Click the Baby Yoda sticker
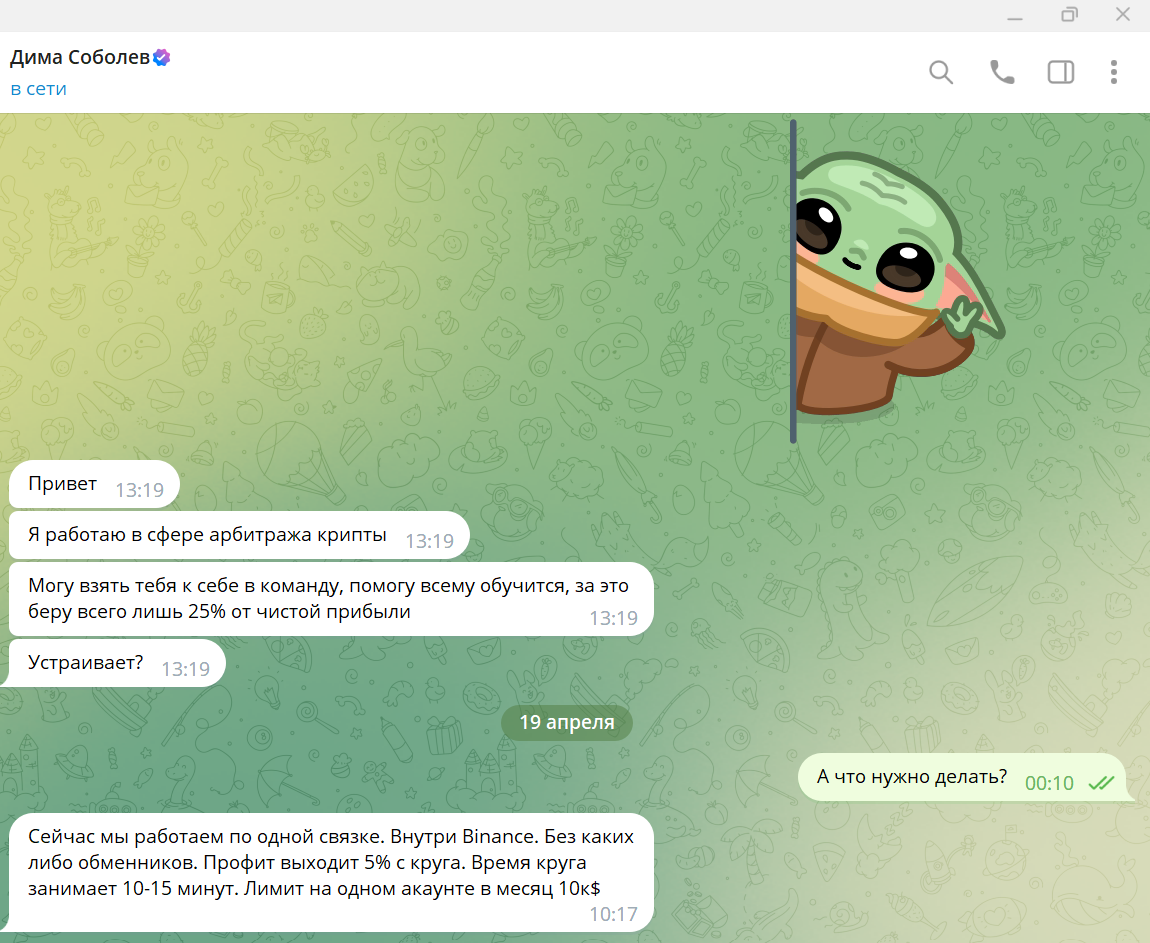 point(896,282)
